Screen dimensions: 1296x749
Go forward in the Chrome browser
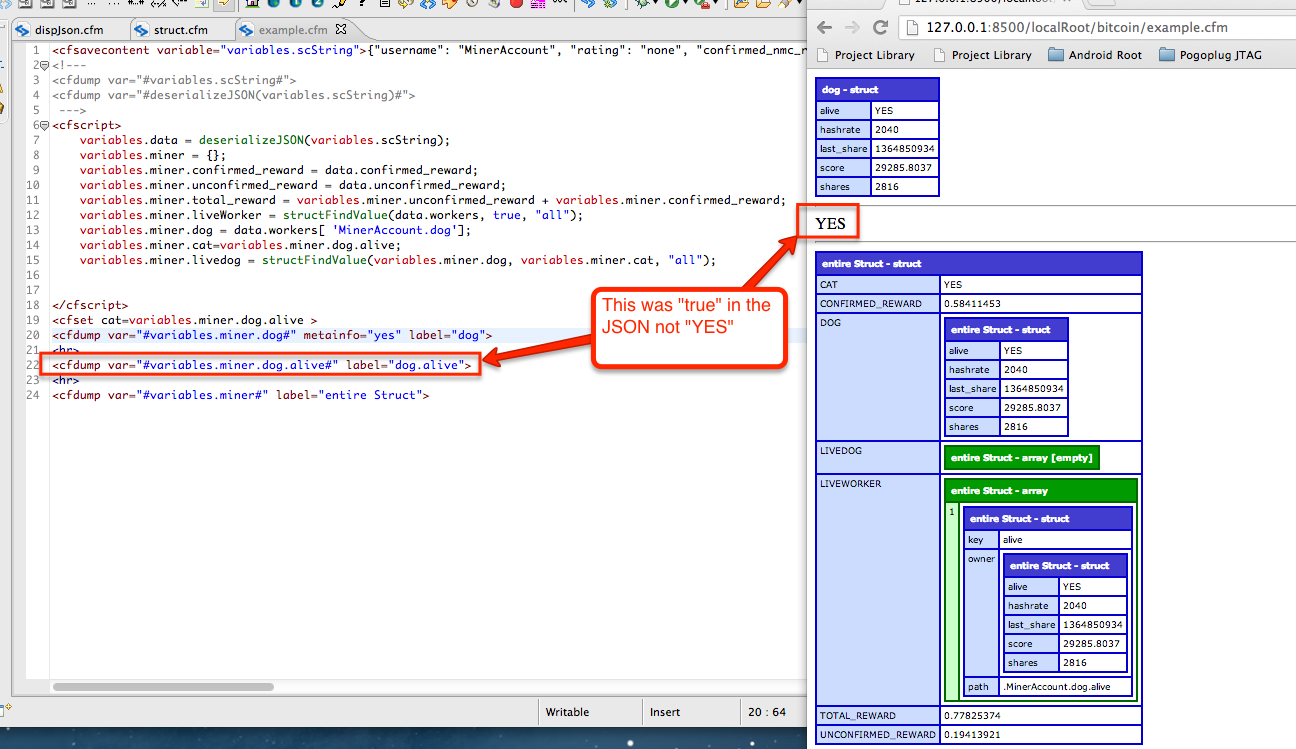852,27
